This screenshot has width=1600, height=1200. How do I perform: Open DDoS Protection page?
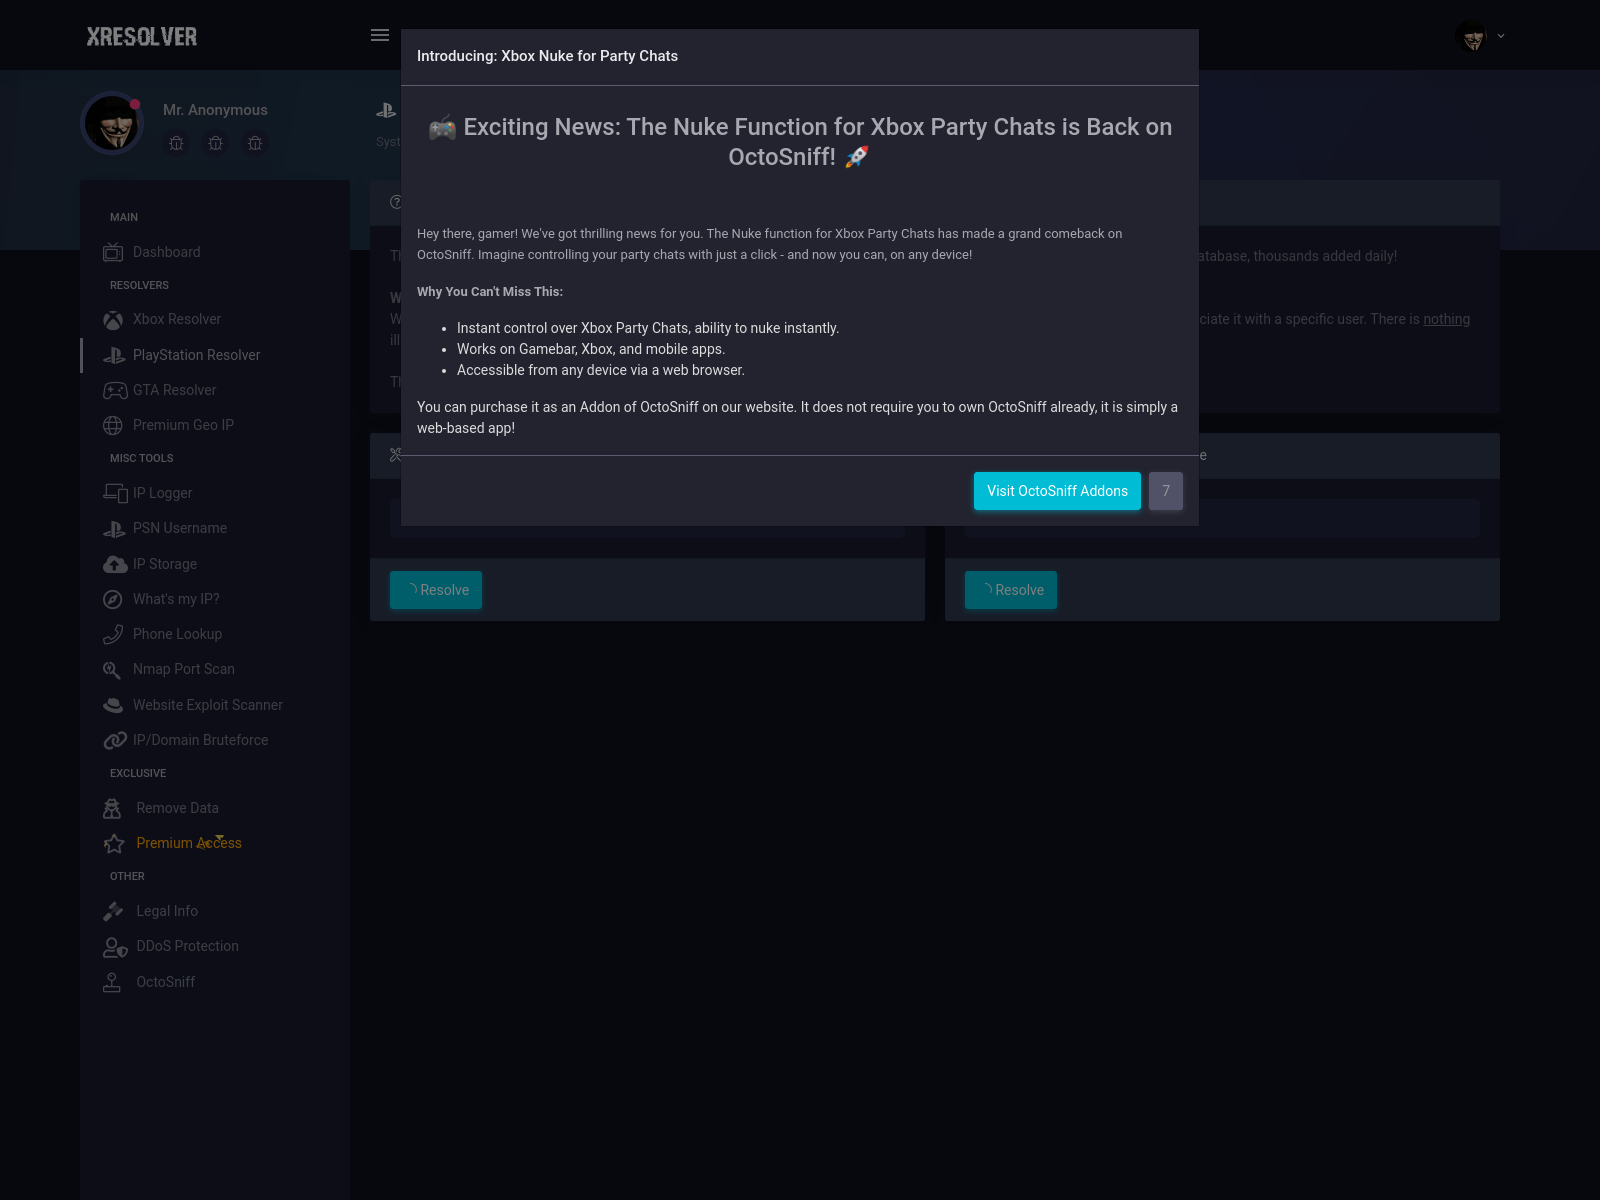pyautogui.click(x=187, y=946)
